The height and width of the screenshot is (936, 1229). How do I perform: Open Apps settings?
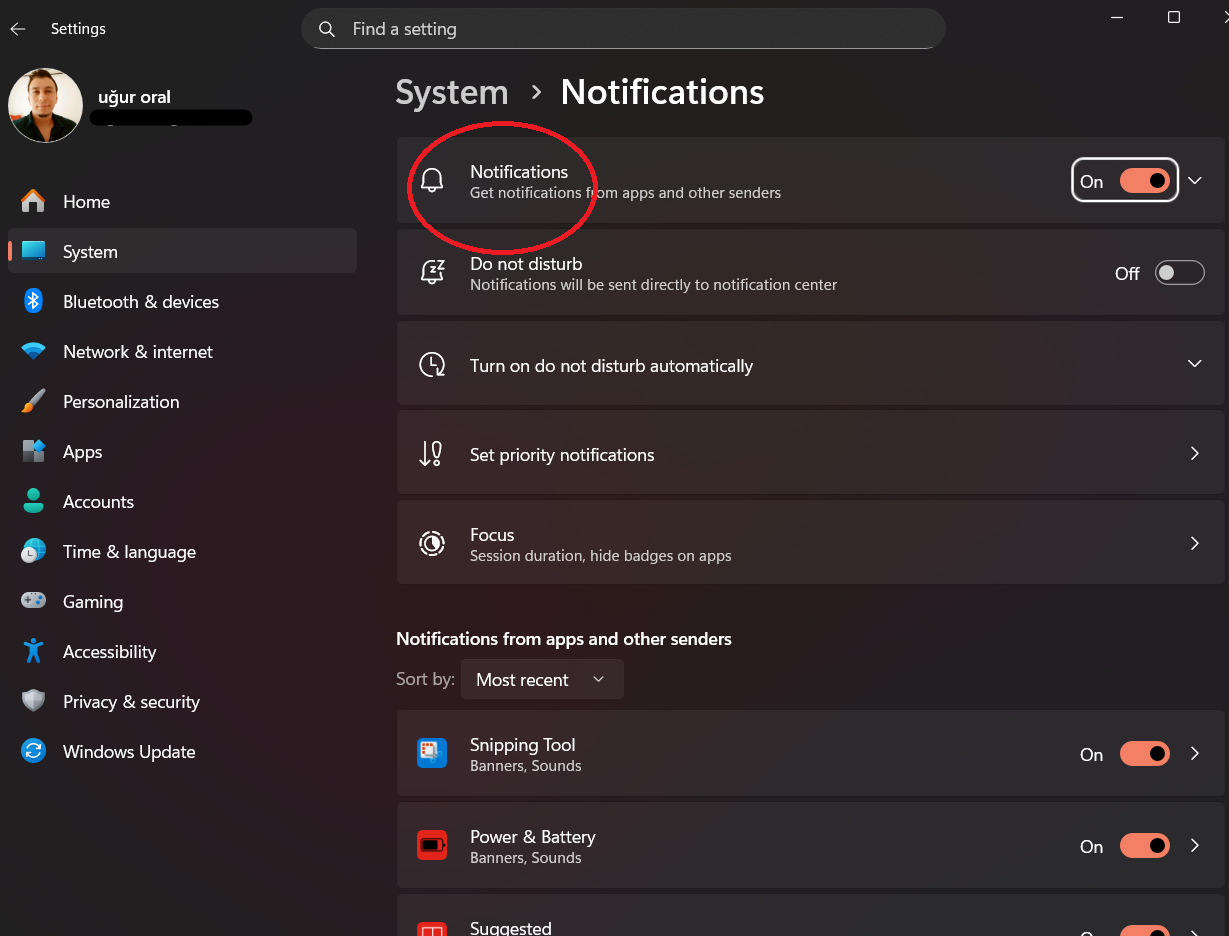click(x=82, y=451)
